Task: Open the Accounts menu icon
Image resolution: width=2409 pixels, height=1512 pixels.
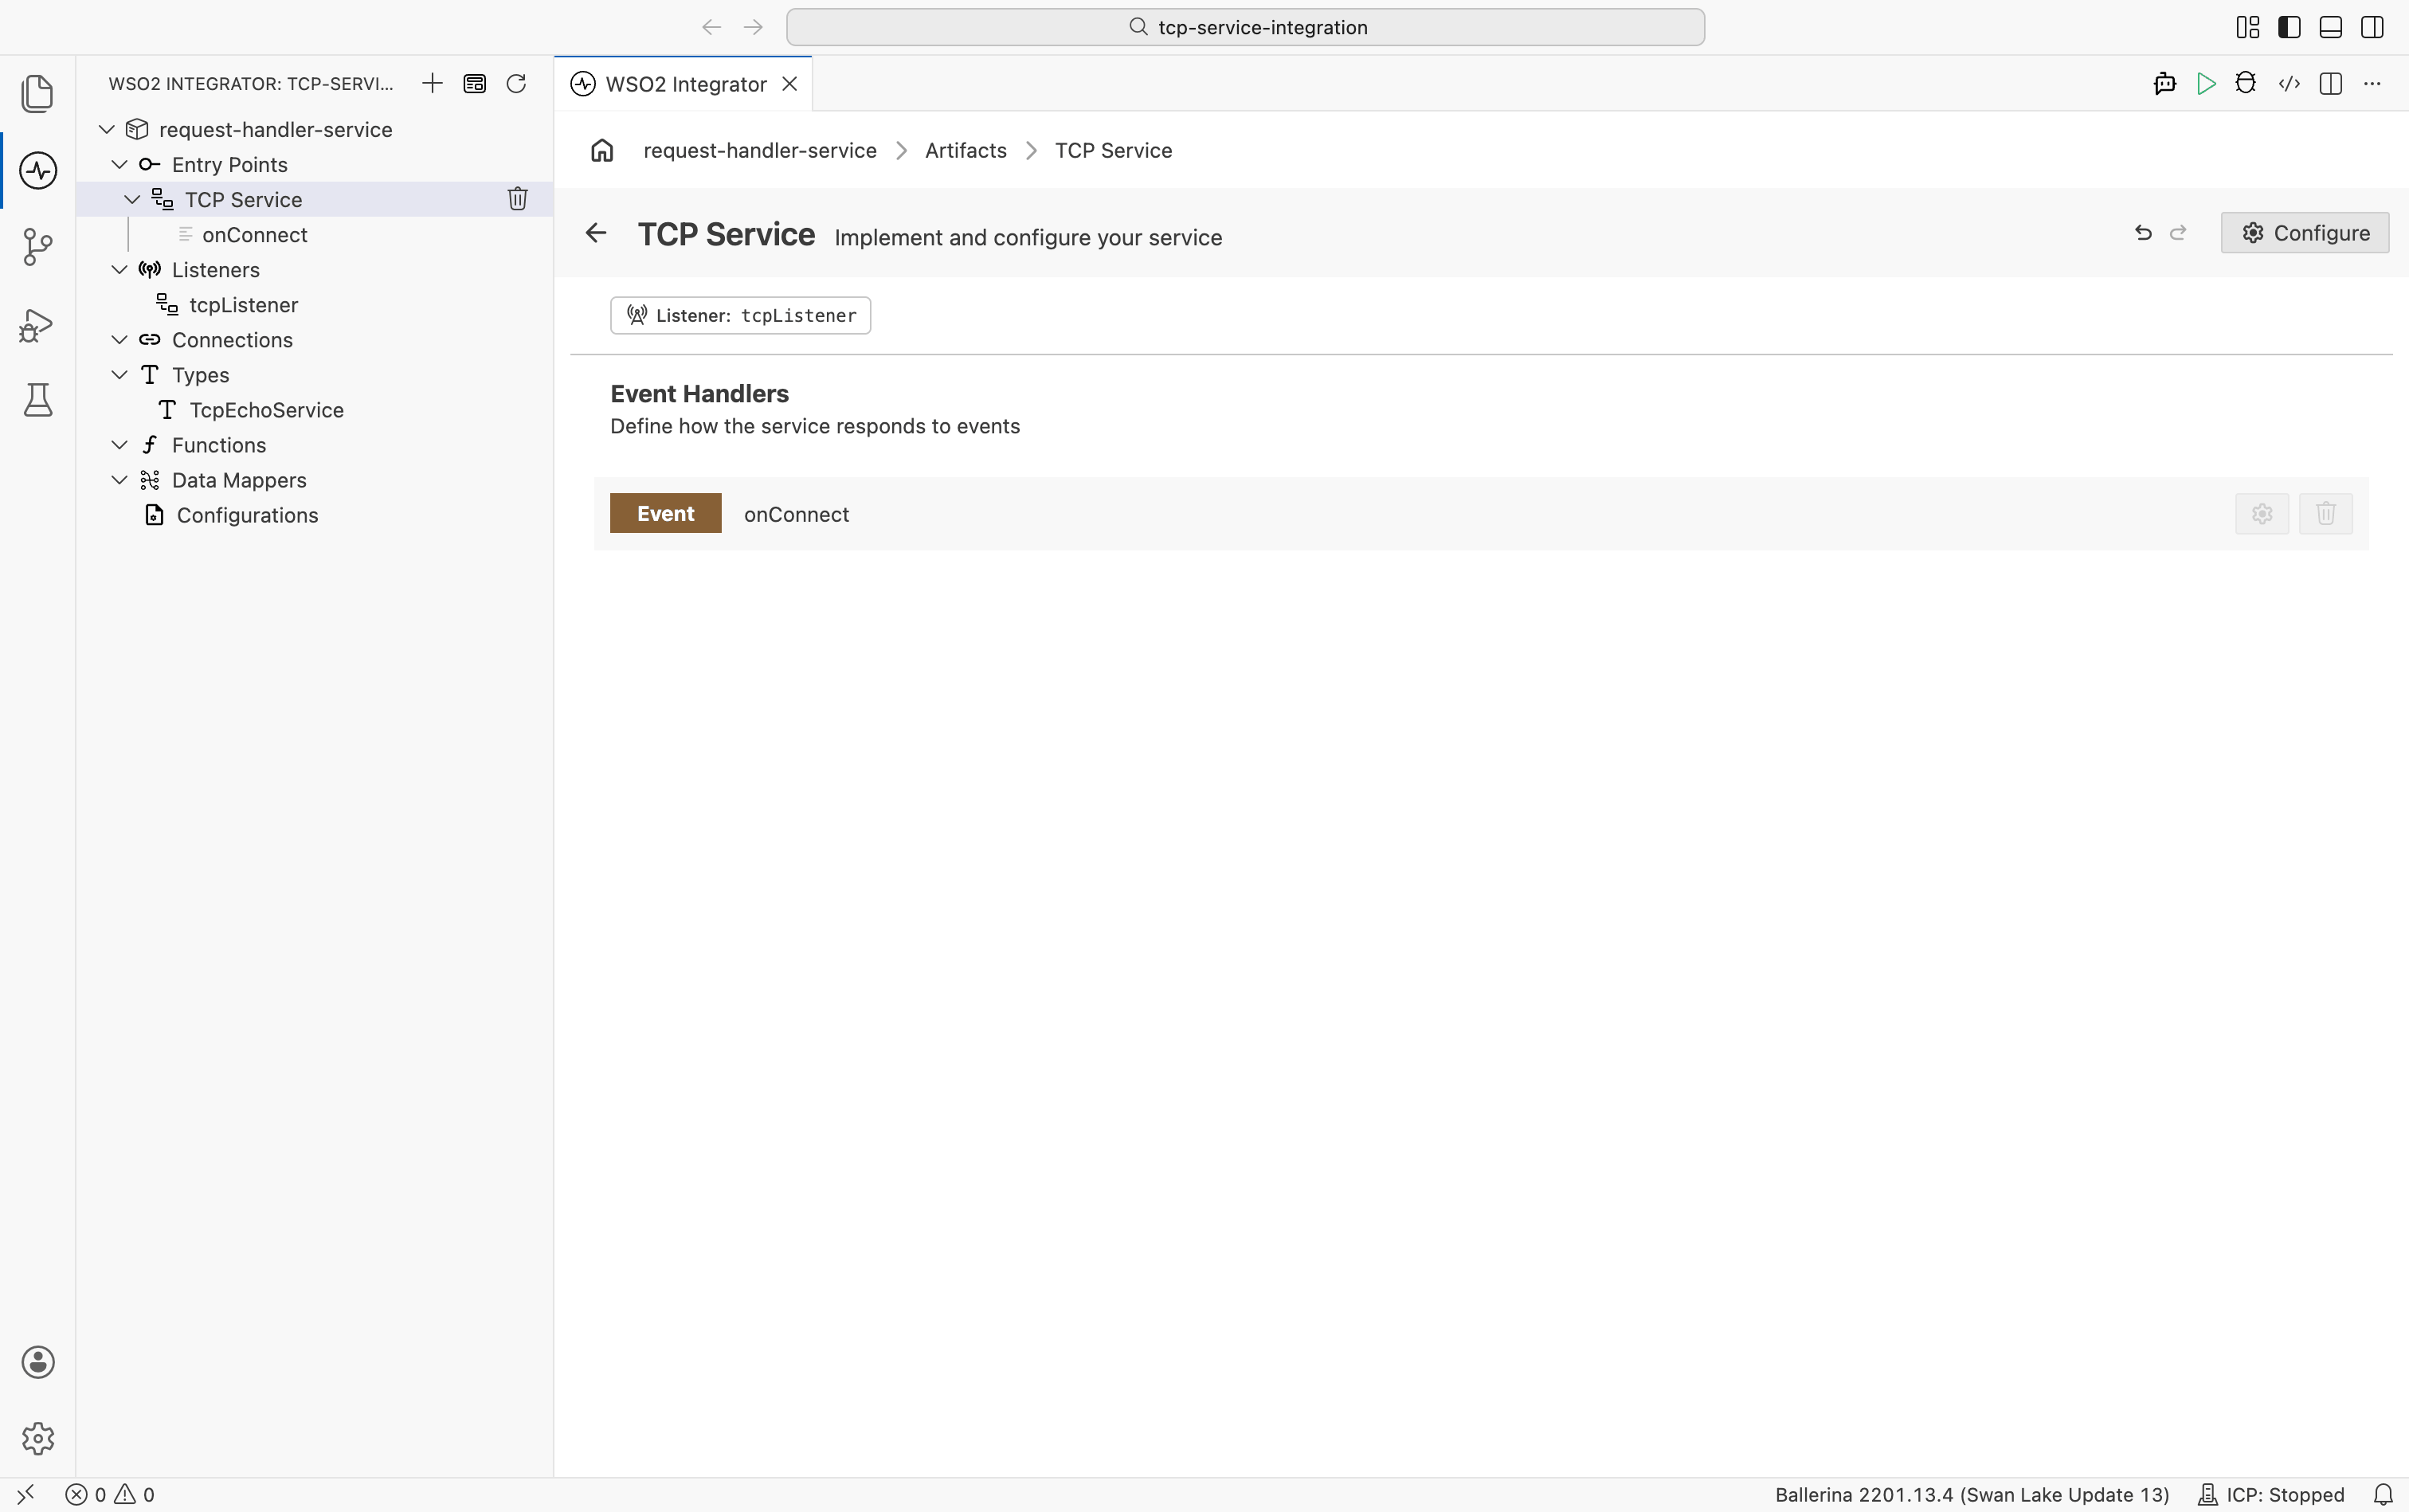Action: coord(37,1362)
